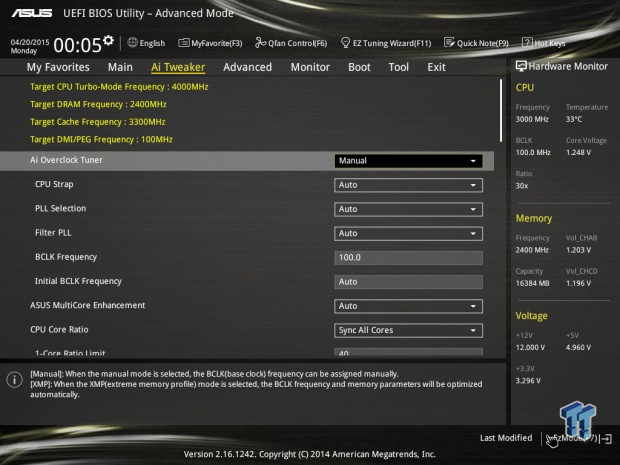The width and height of the screenshot is (620, 465).
Task: Expand the CPU Core Ratio dropdown
Action: coord(408,330)
